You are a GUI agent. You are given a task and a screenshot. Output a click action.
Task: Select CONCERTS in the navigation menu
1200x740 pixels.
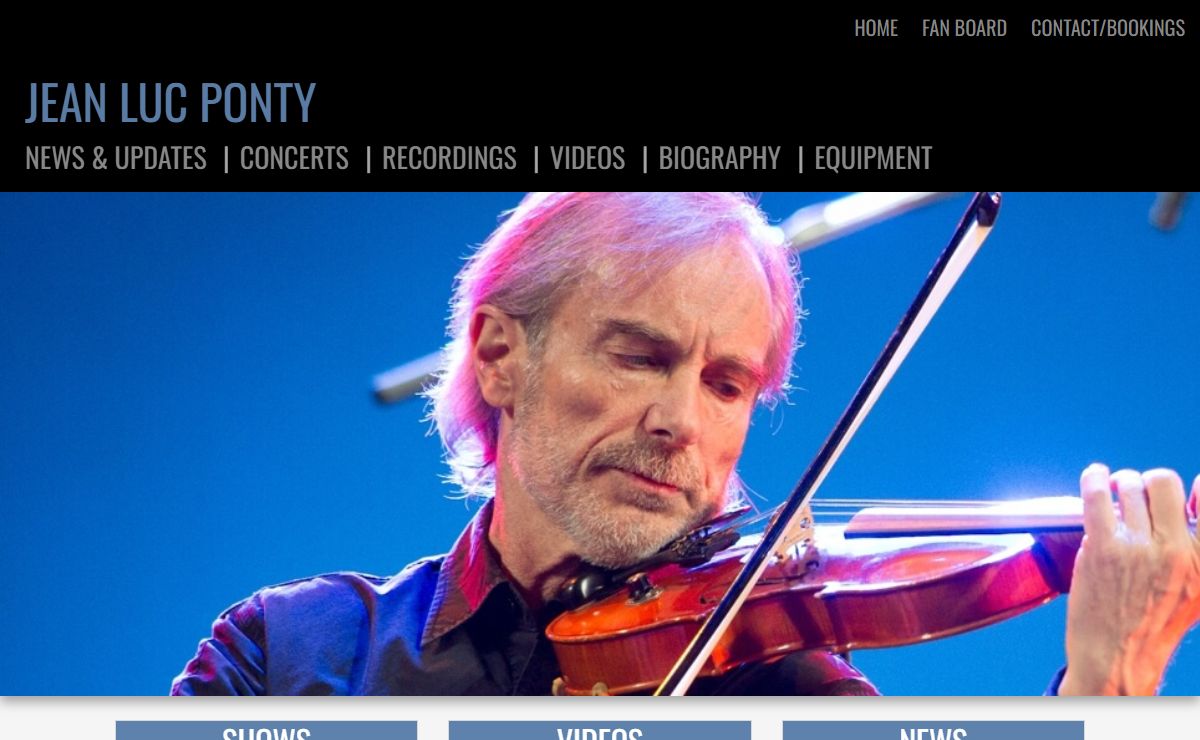coord(294,157)
